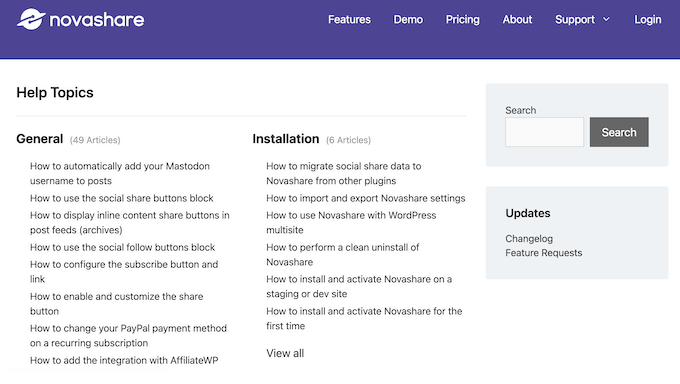This screenshot has width=680, height=384.
Task: Open article on migrating social share data
Action: [343, 174]
